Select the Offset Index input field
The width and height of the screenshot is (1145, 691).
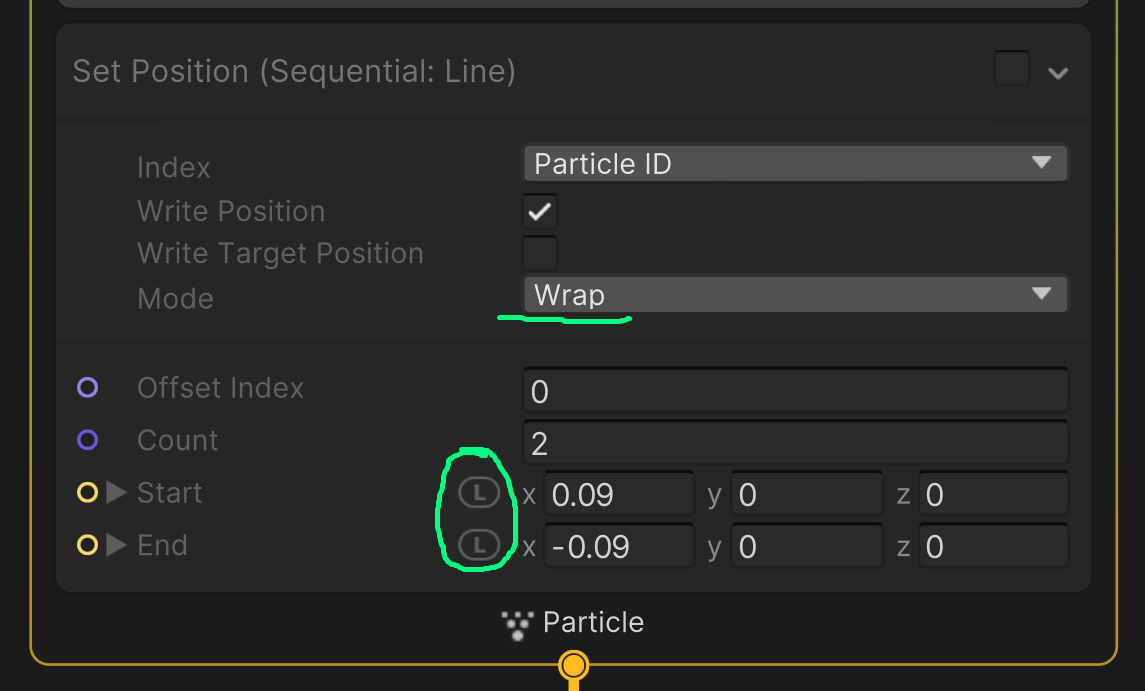(795, 389)
